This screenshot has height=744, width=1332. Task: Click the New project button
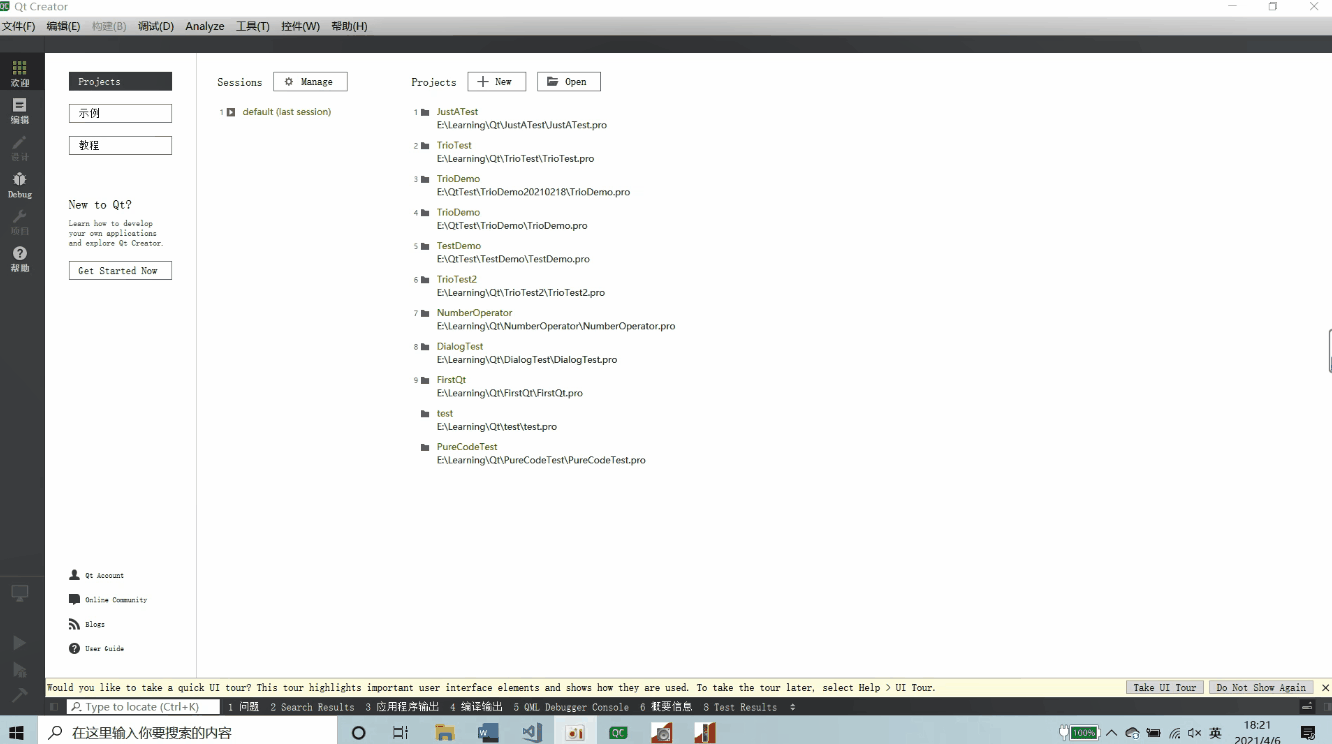497,82
